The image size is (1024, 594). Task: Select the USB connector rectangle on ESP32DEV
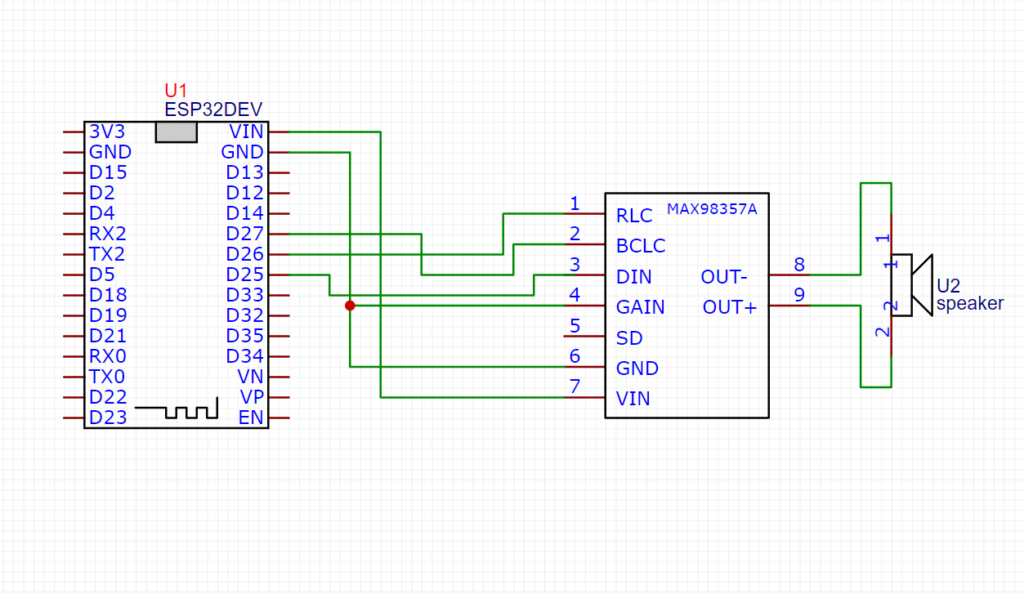pos(176,132)
